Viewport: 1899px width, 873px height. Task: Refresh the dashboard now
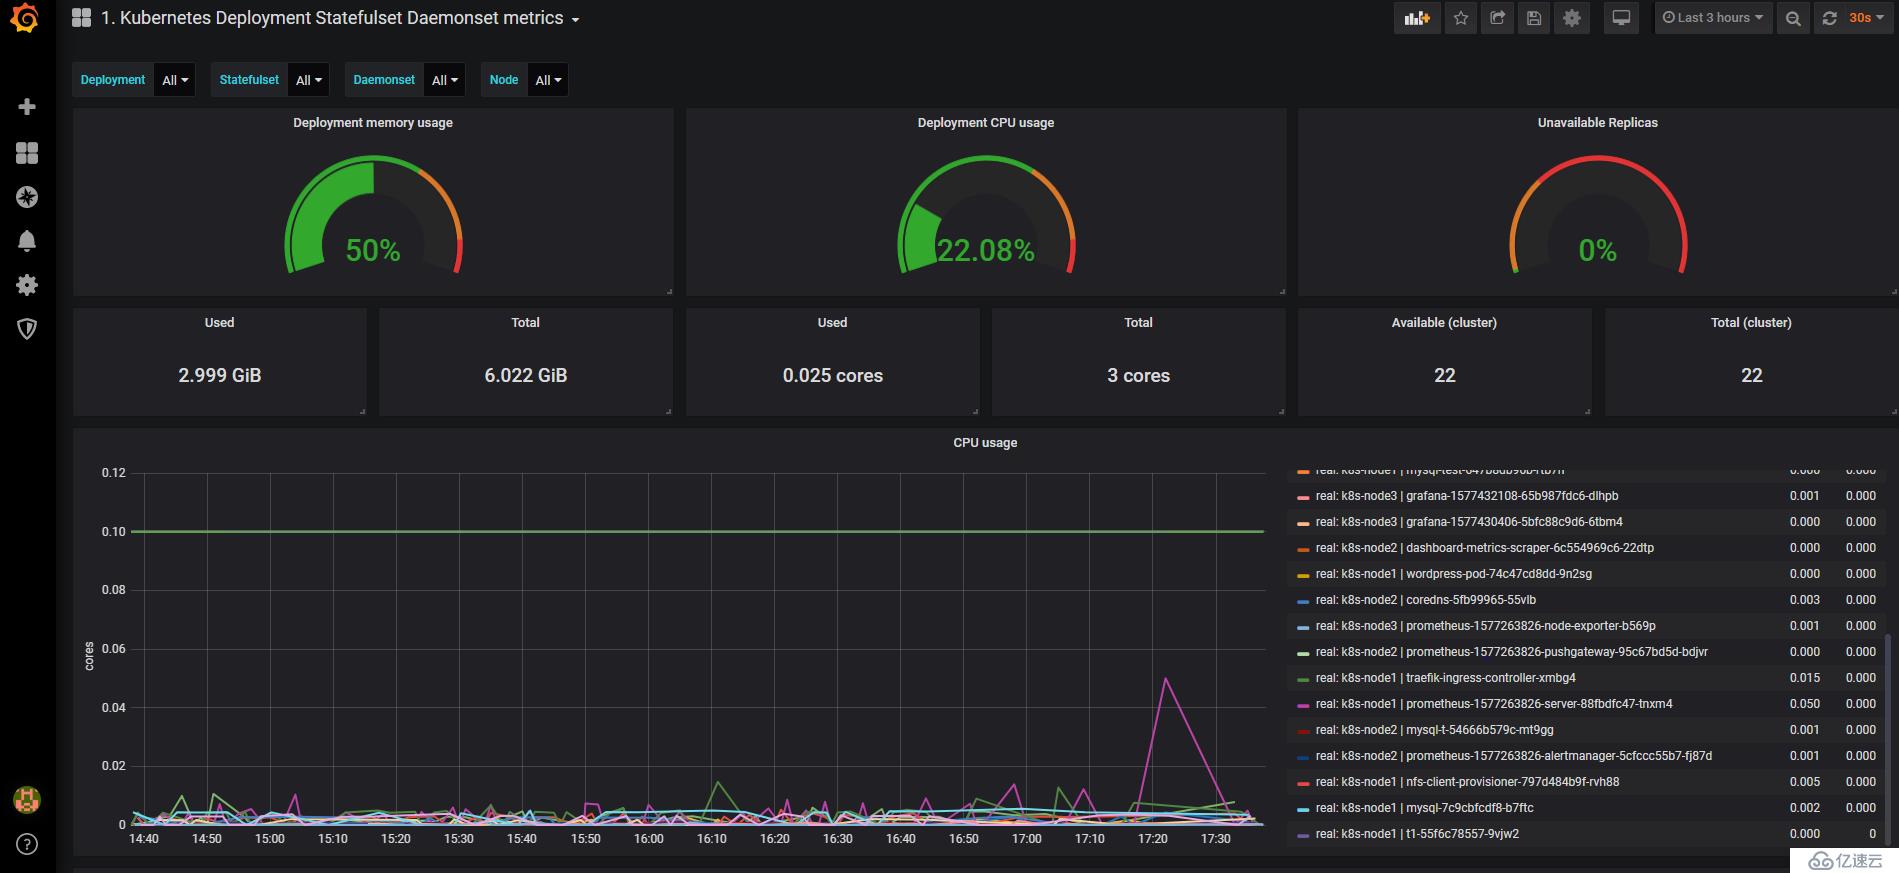pos(1829,18)
